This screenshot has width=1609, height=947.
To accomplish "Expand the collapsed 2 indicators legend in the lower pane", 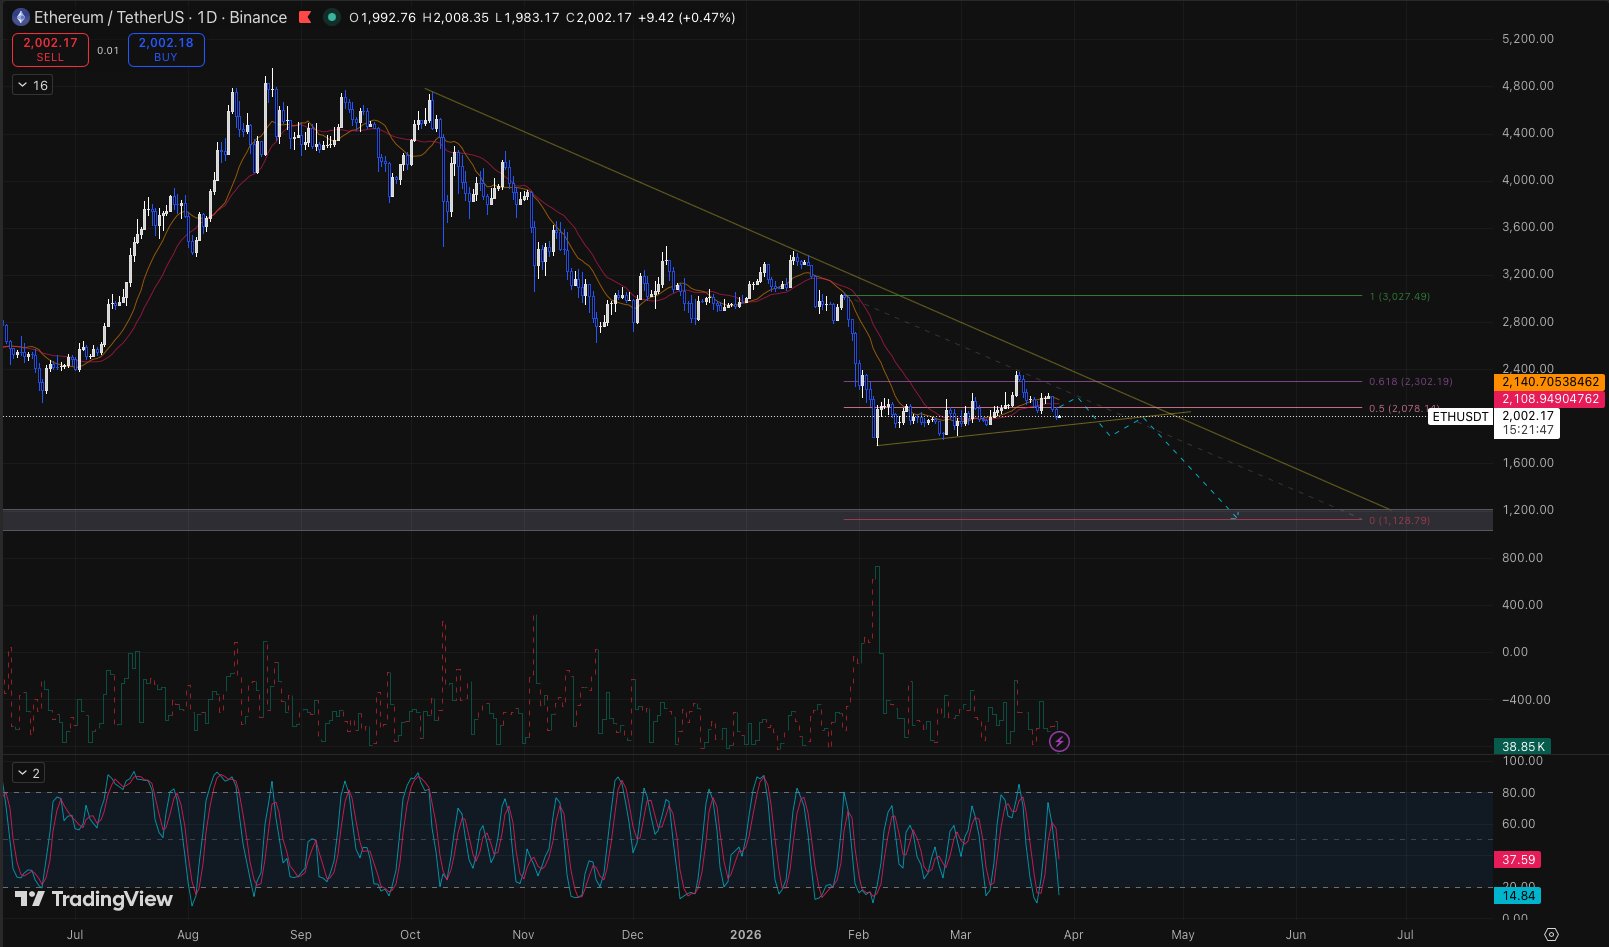I will [x=28, y=773].
